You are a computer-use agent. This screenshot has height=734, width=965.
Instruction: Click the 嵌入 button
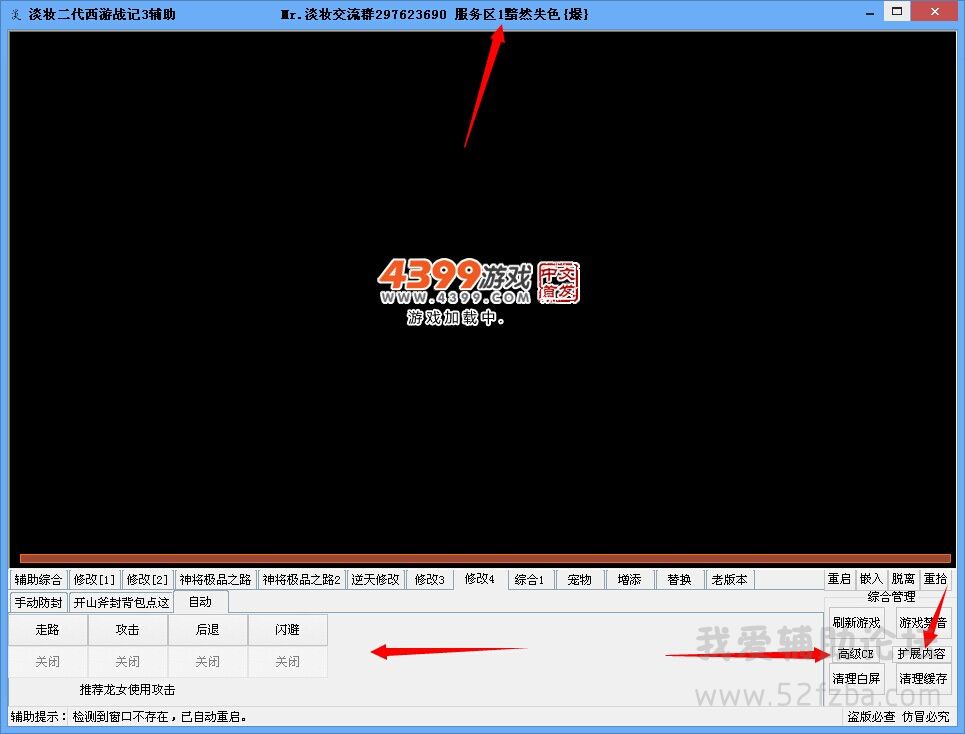coord(871,579)
